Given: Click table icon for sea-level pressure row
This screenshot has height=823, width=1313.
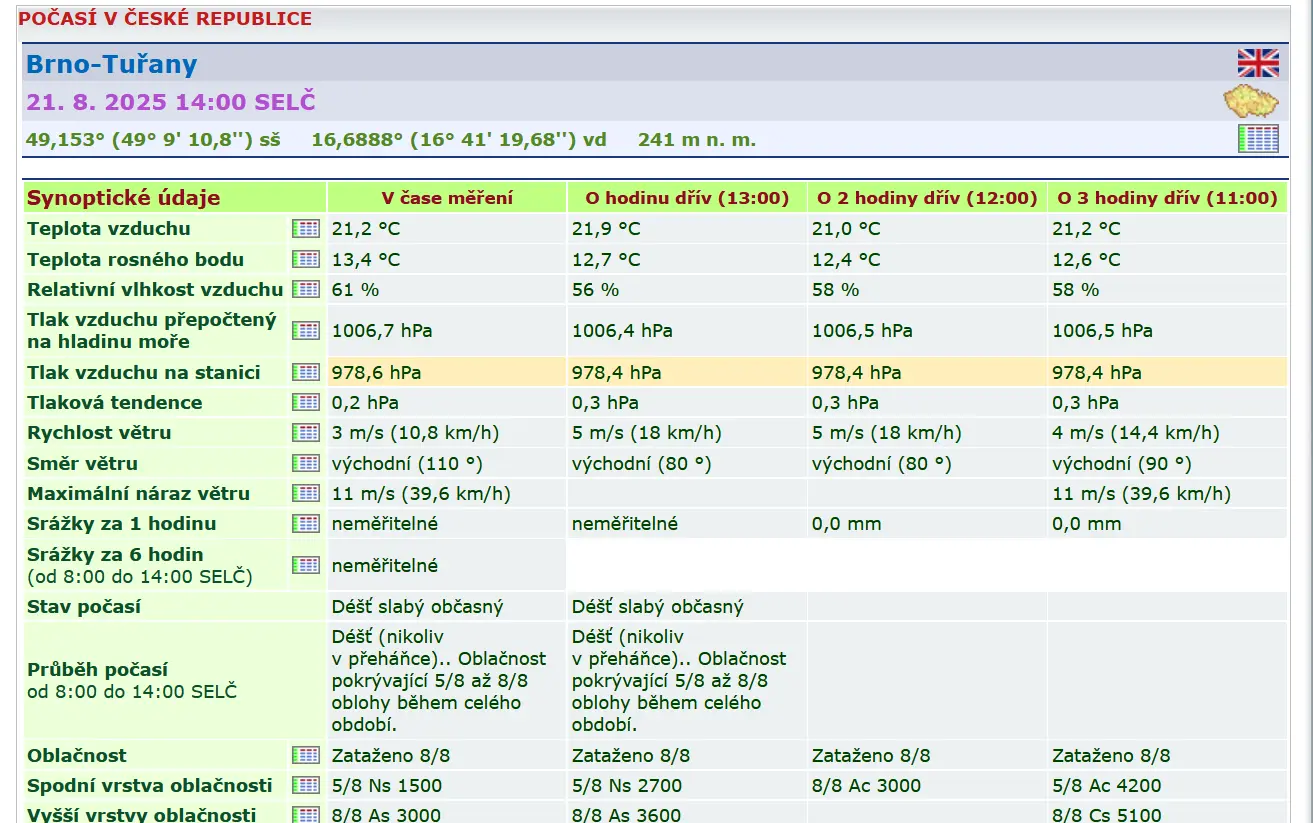Looking at the screenshot, I should [306, 330].
